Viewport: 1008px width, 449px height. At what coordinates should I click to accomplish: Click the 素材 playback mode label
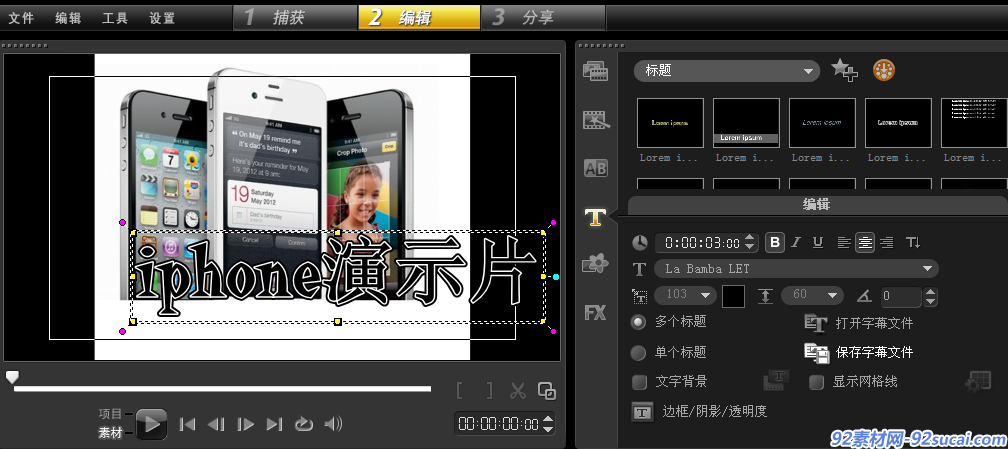tap(110, 433)
